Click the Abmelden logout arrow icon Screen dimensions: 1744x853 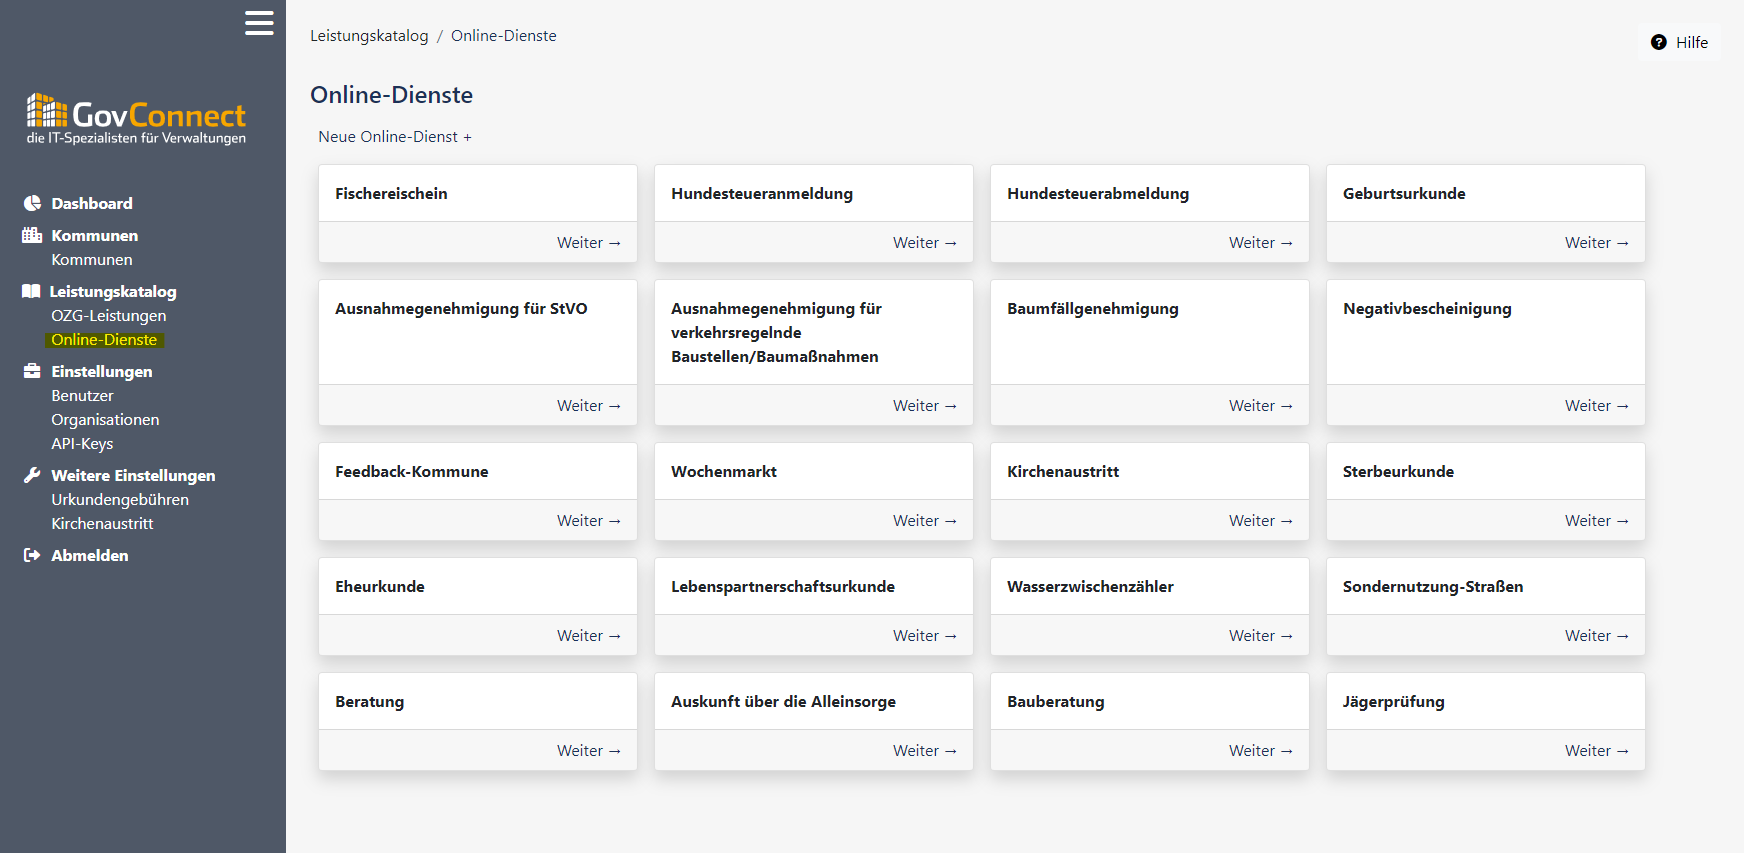point(32,555)
